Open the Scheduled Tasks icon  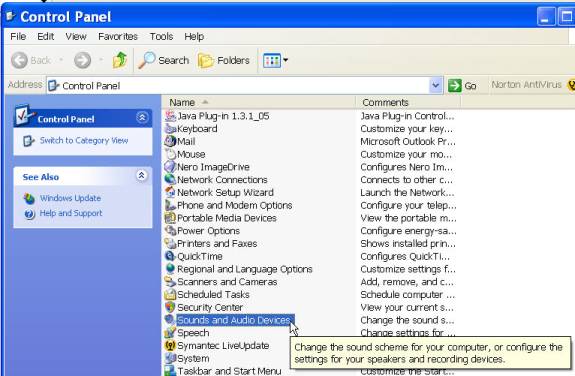pyautogui.click(x=170, y=295)
